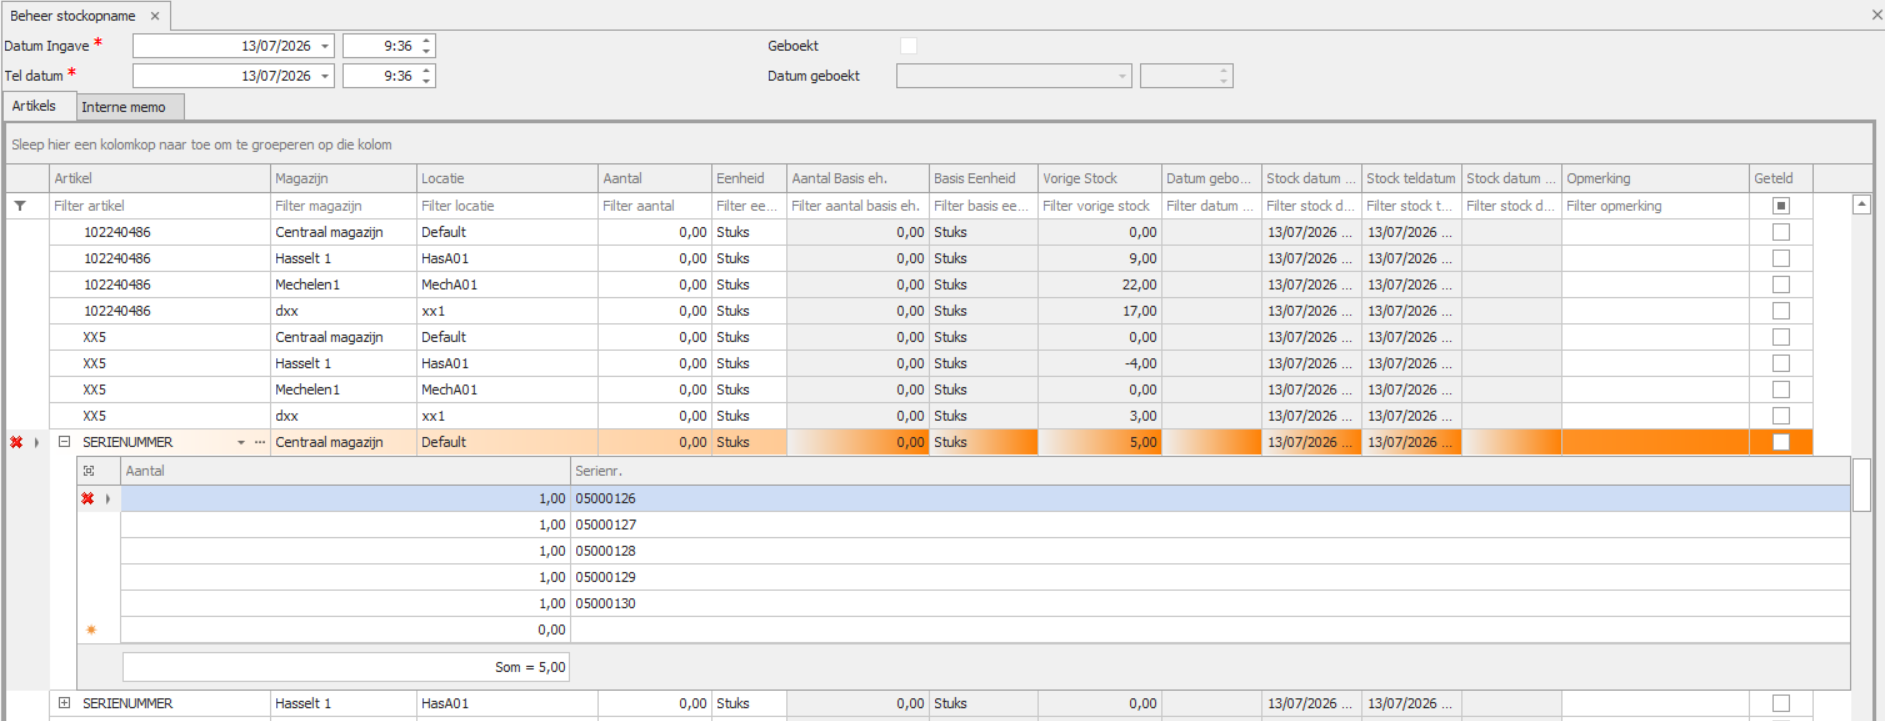
Task: Check Geteld for 102240486 Hasselt 1
Action: tap(1781, 258)
